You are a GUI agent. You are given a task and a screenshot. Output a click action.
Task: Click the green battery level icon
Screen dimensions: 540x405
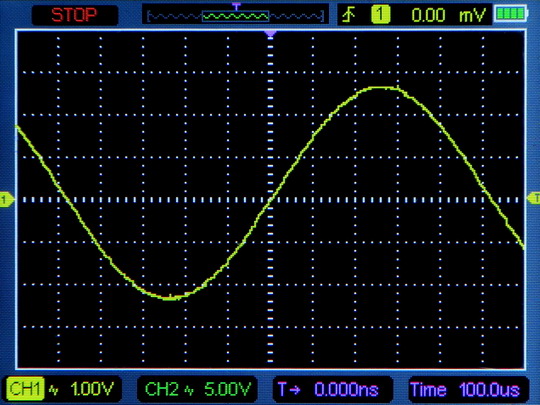pyautogui.click(x=511, y=13)
